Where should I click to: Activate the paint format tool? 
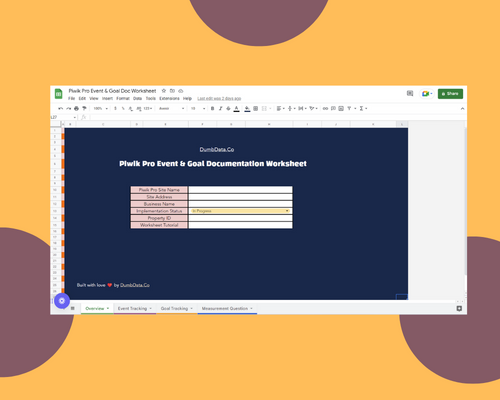click(x=84, y=108)
